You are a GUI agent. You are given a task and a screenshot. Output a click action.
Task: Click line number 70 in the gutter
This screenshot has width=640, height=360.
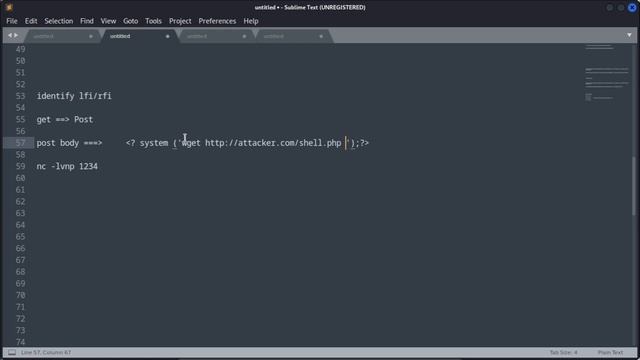(20, 295)
